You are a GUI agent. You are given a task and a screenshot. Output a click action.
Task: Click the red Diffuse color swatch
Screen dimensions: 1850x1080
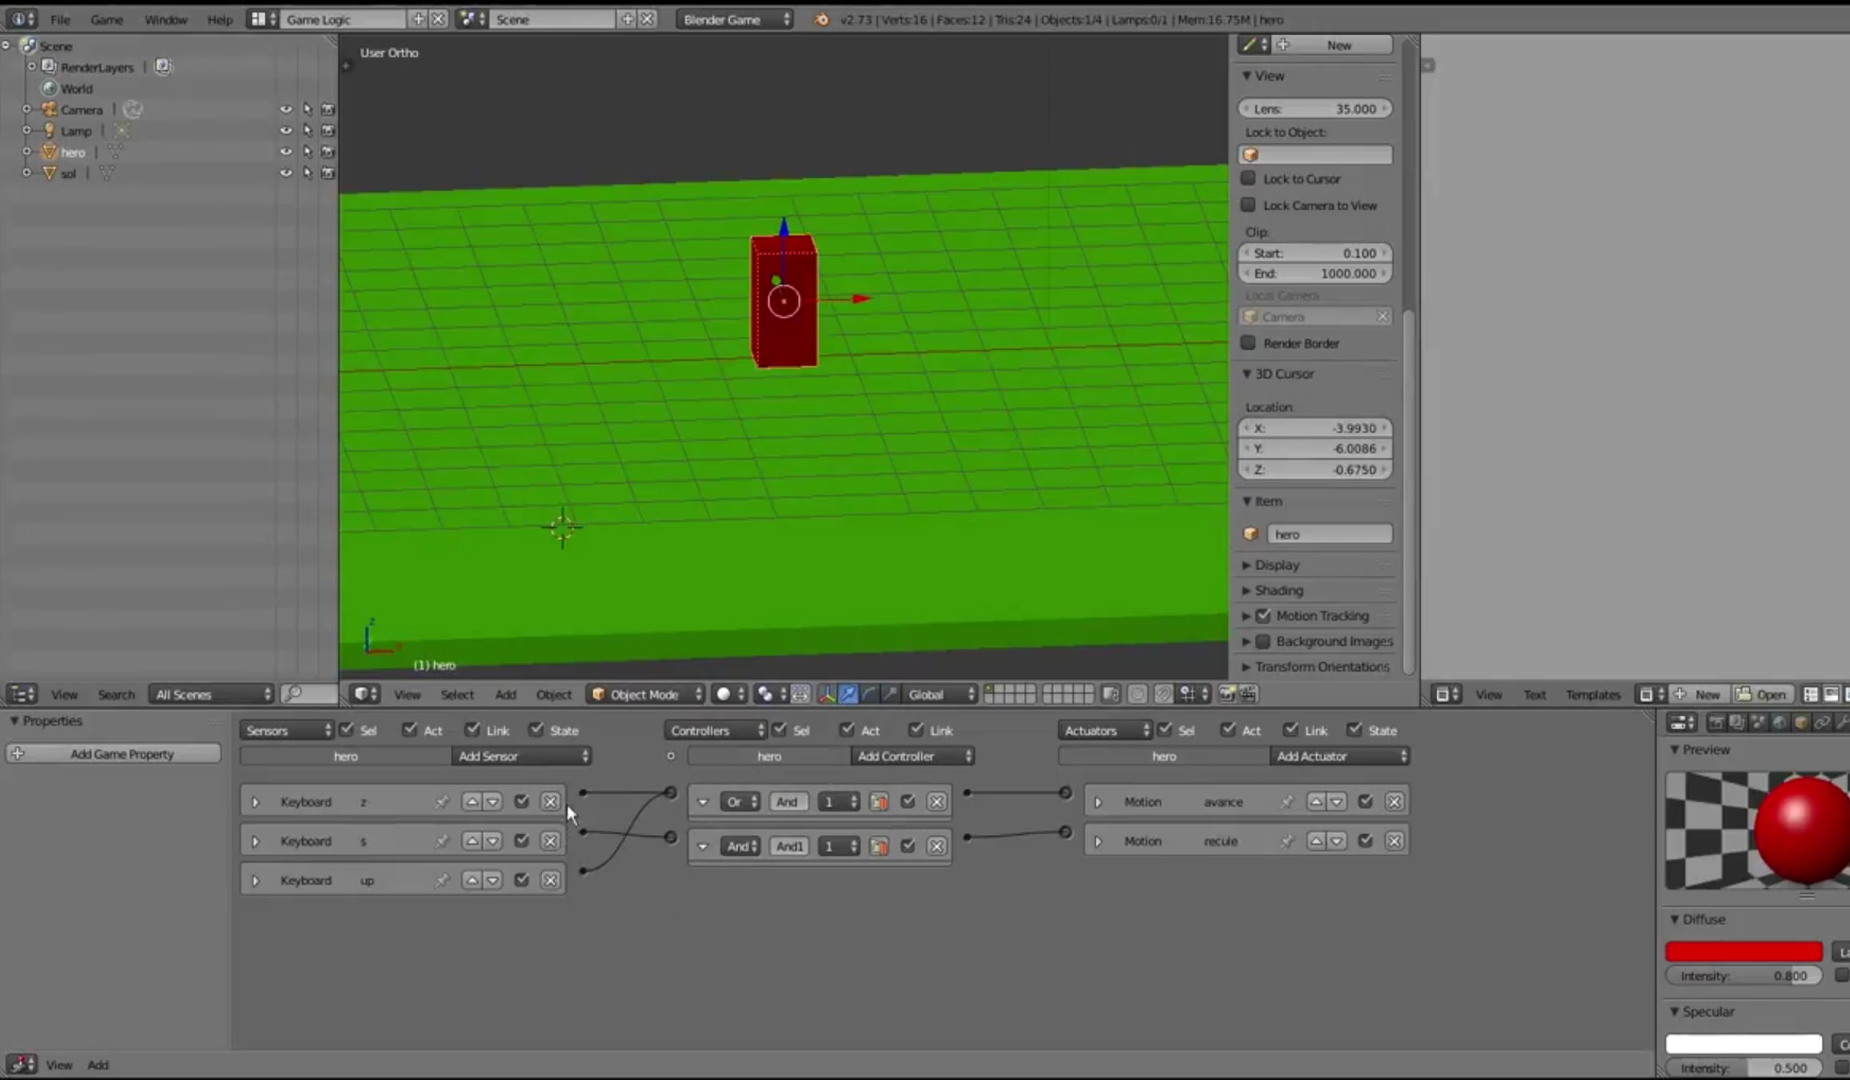1743,951
